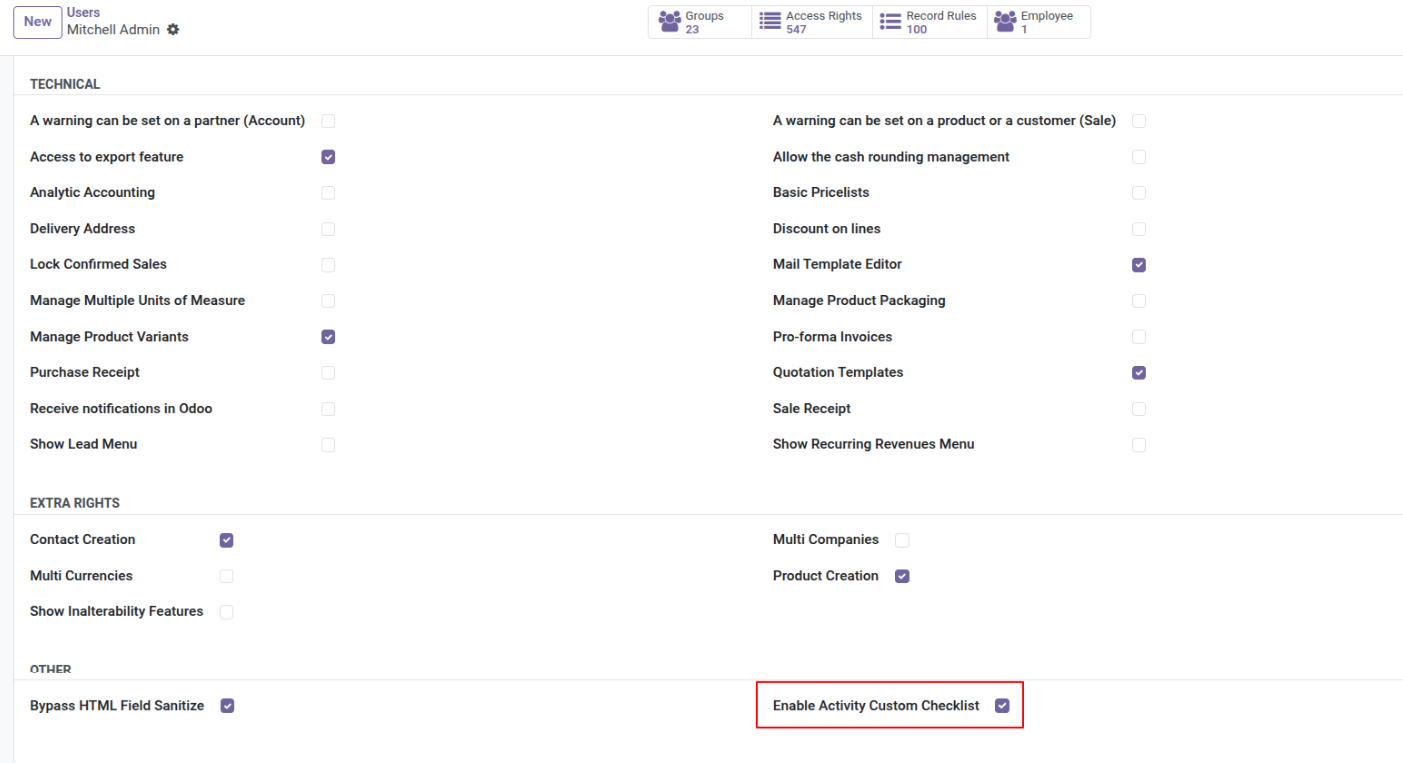Click the Multi Companies label
Viewport: 1403px width, 763px height.
(826, 540)
